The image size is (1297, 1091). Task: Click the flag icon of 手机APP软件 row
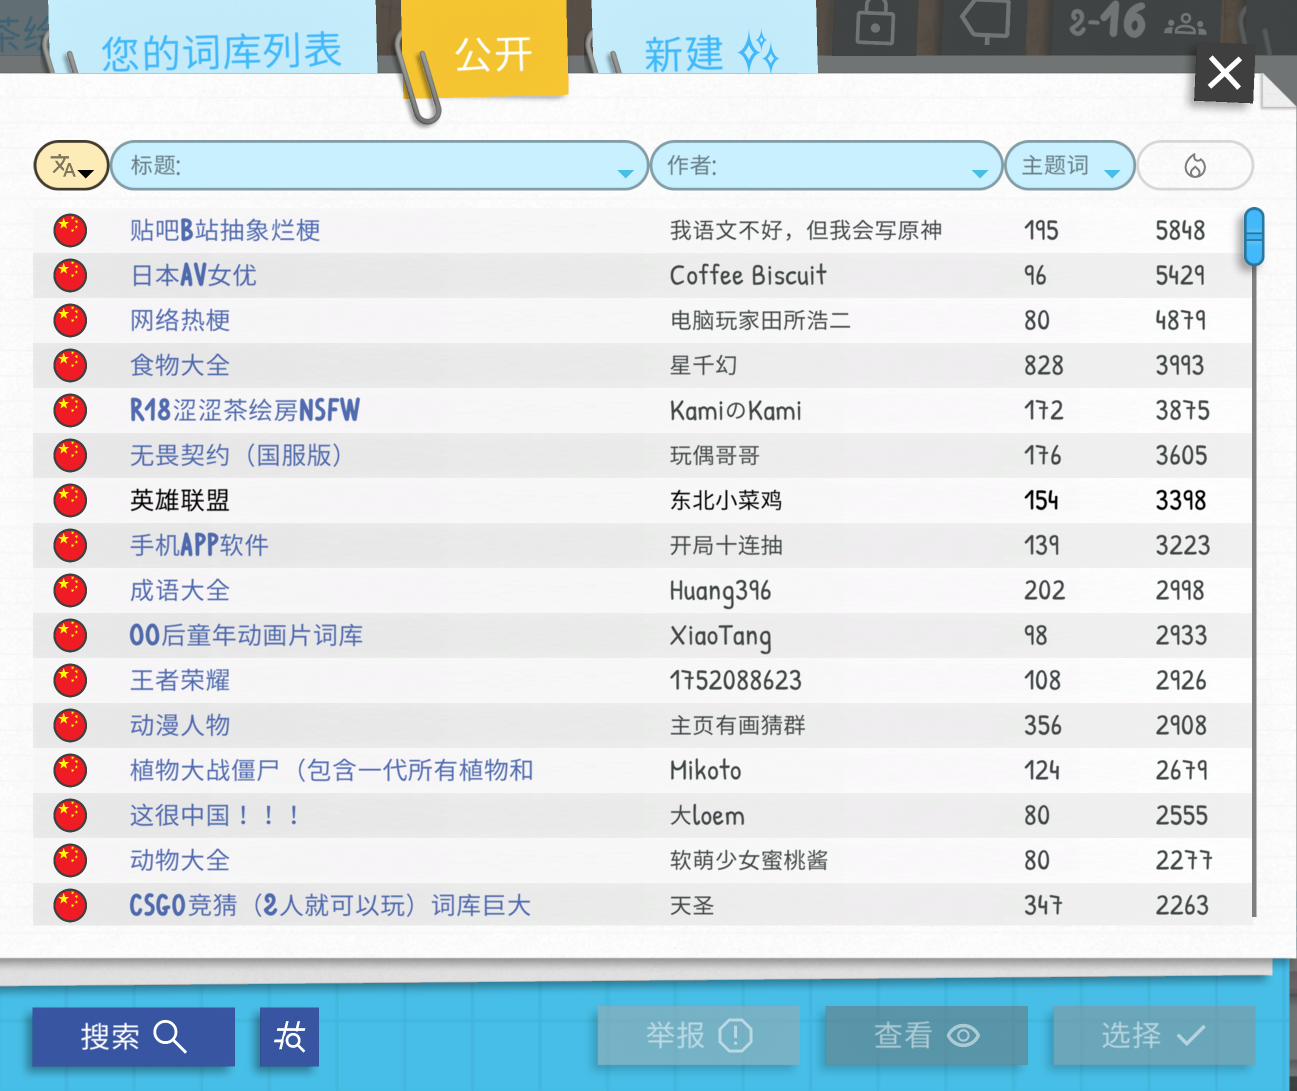70,545
